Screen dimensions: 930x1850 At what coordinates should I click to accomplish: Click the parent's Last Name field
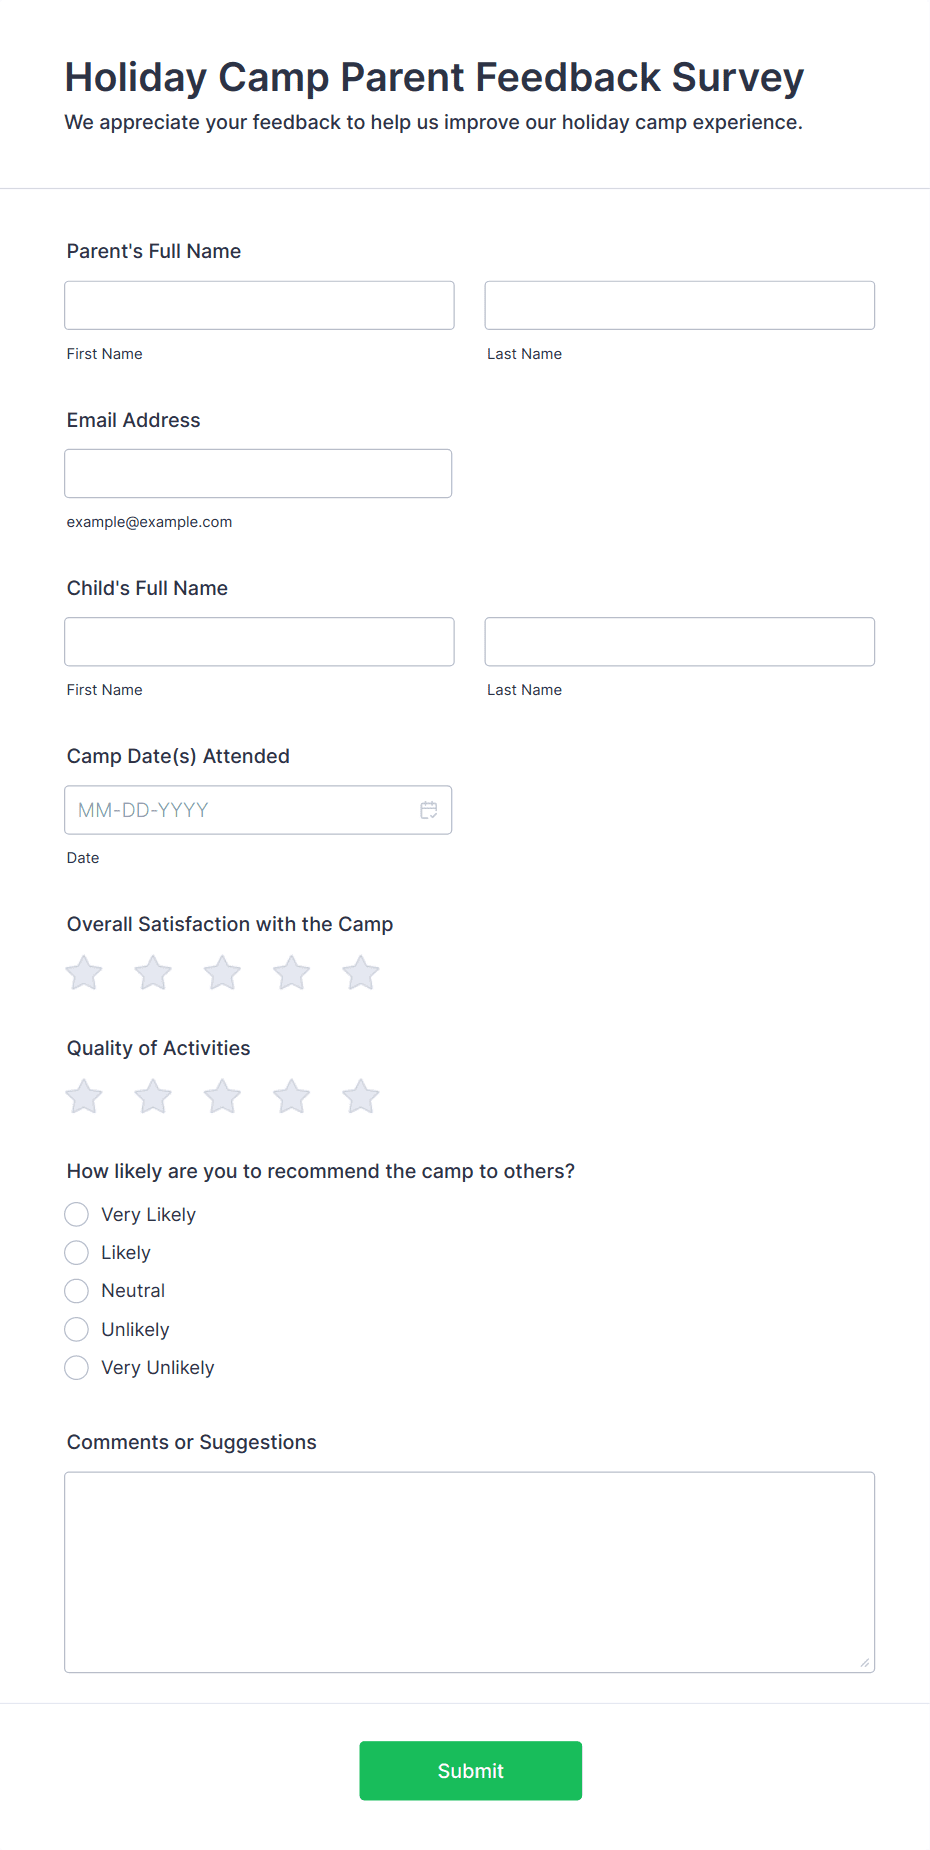[680, 305]
